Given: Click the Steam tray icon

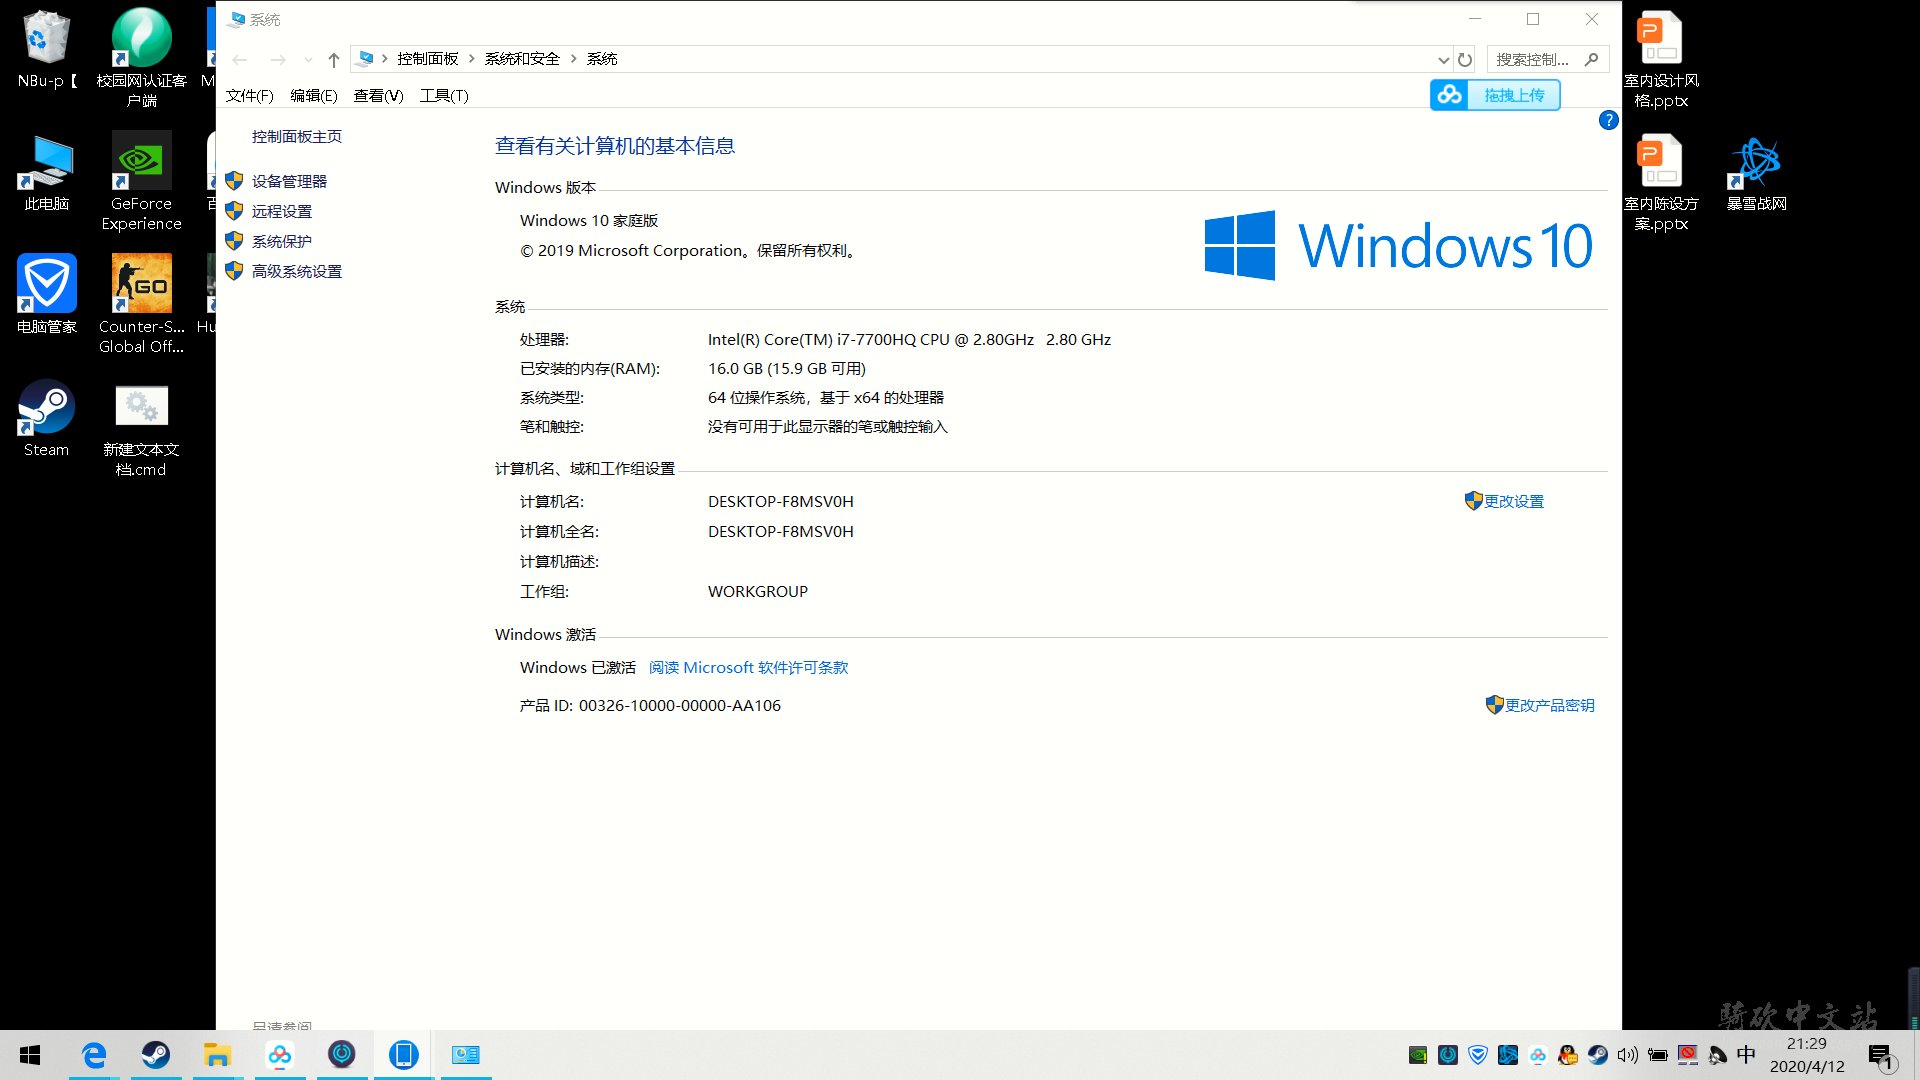Looking at the screenshot, I should point(1598,1055).
